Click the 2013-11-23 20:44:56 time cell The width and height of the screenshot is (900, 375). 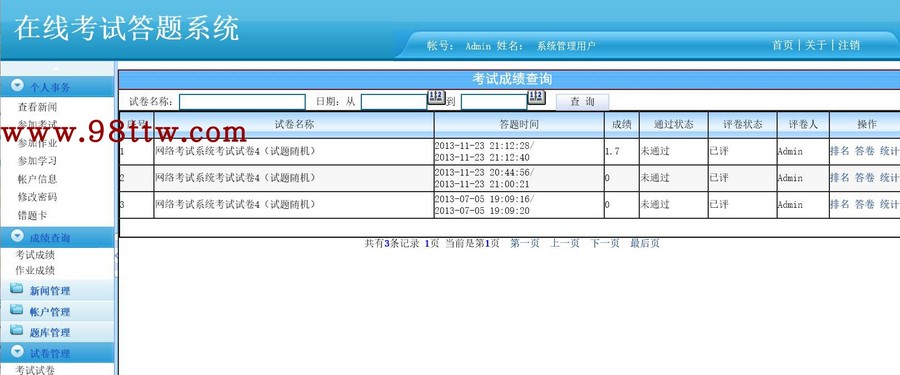[x=519, y=178]
